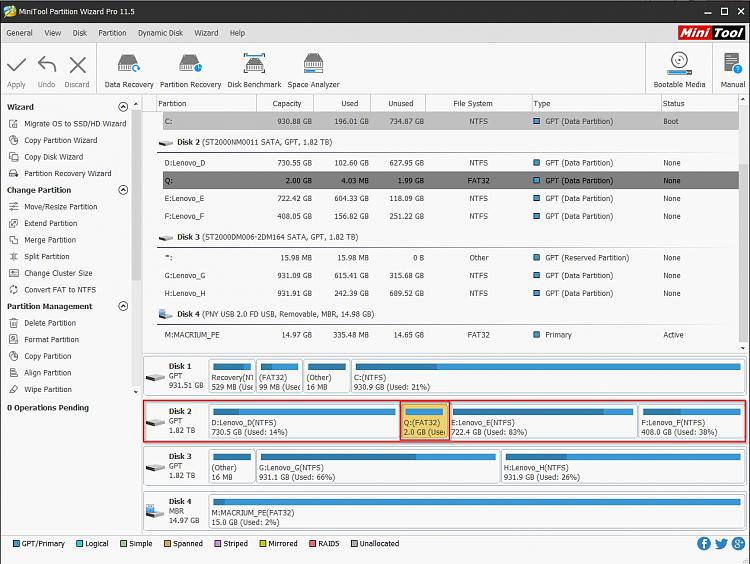Sort by Partition column header

pos(206,103)
